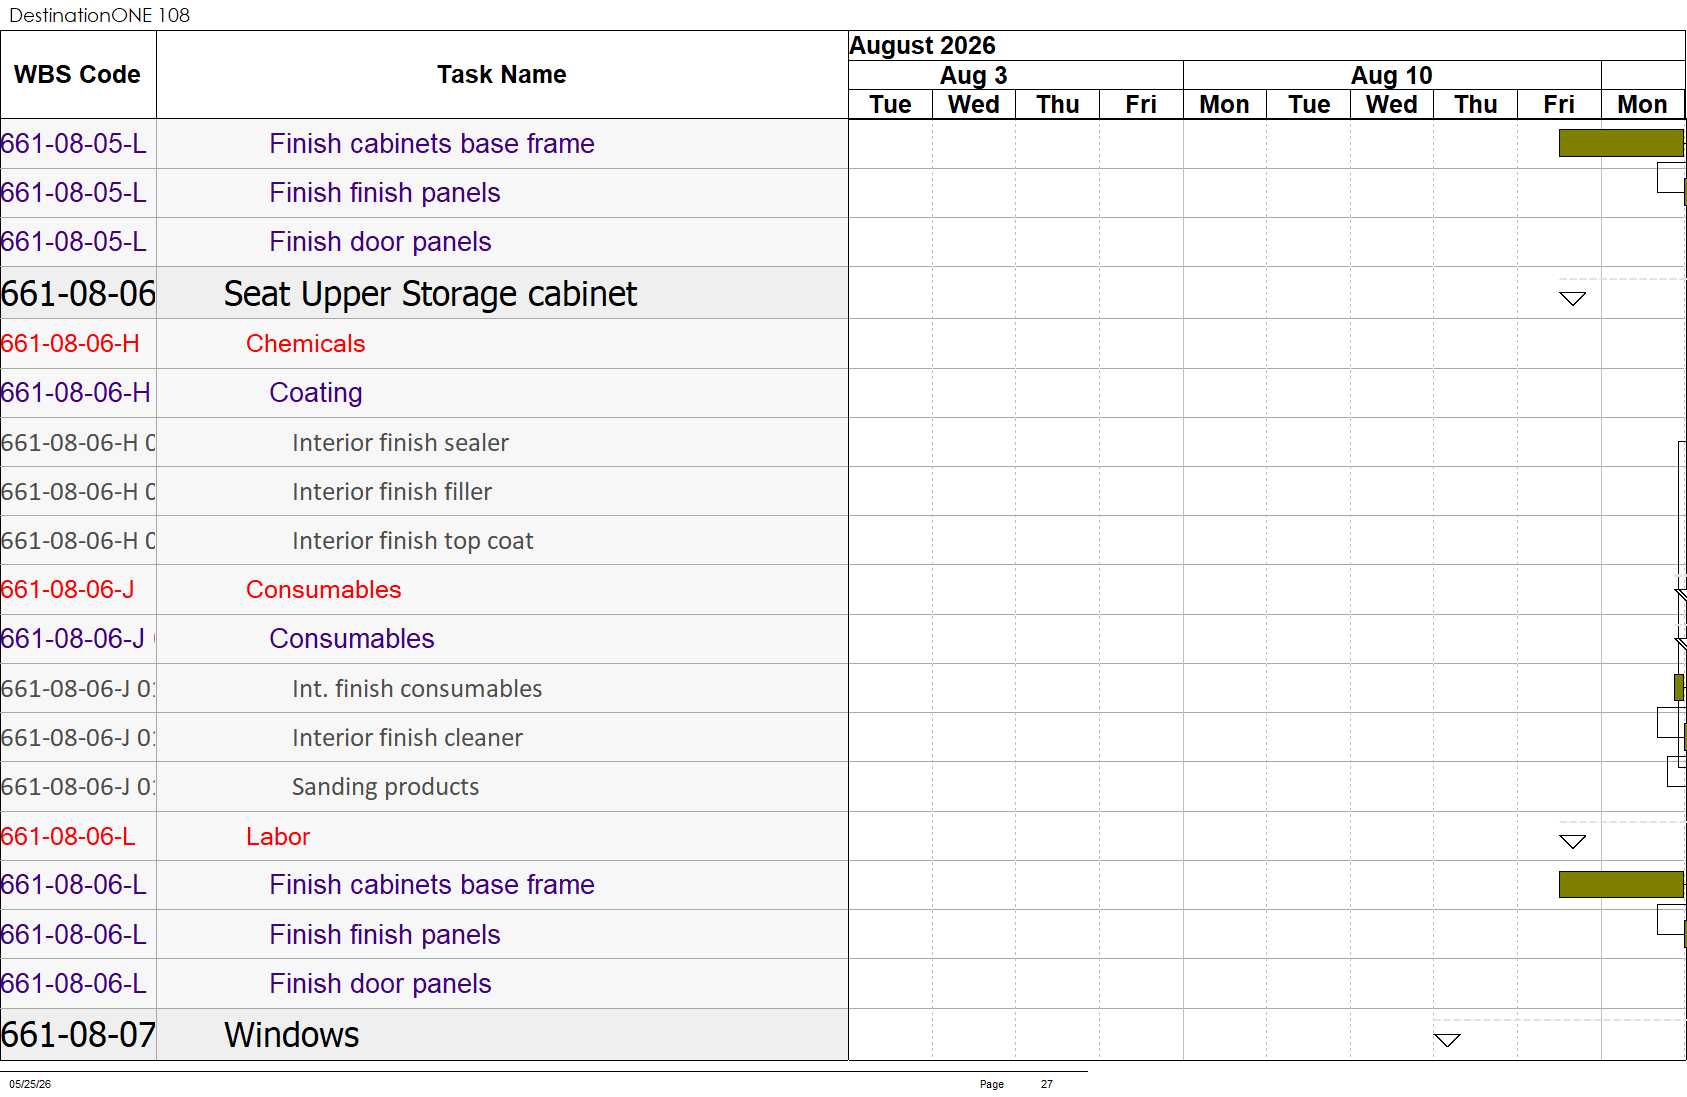Click the Aug 10 week header
Viewport: 1687px width, 1097px height.
pyautogui.click(x=1391, y=76)
